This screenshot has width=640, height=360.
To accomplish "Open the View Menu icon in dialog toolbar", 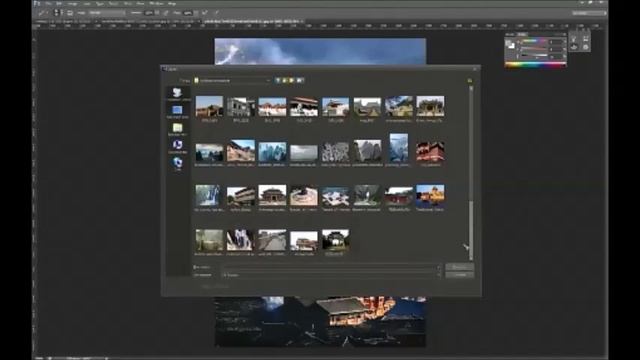I will [x=300, y=80].
